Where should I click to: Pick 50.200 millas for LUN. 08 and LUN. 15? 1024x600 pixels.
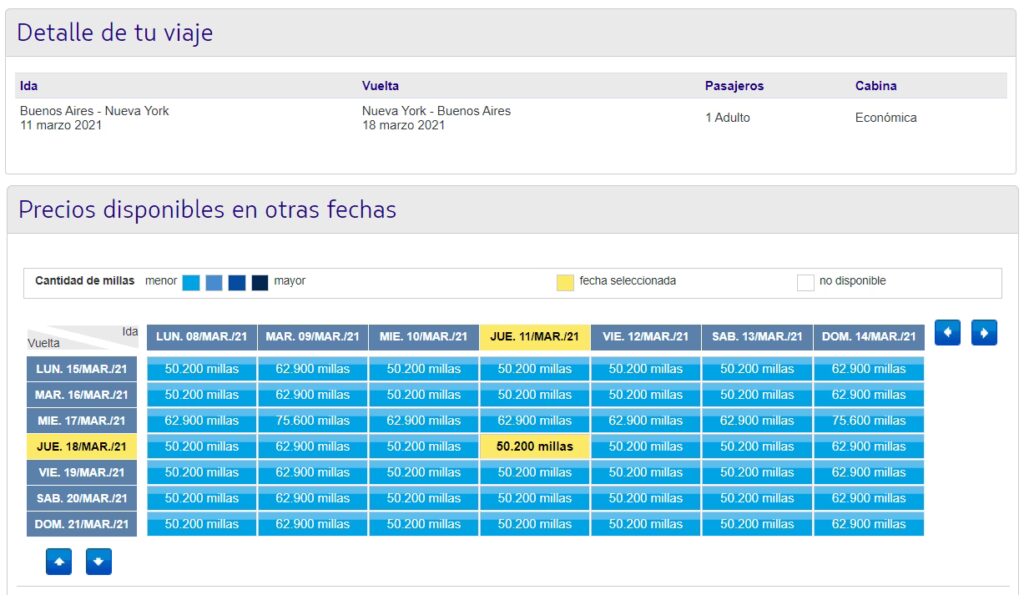point(202,369)
